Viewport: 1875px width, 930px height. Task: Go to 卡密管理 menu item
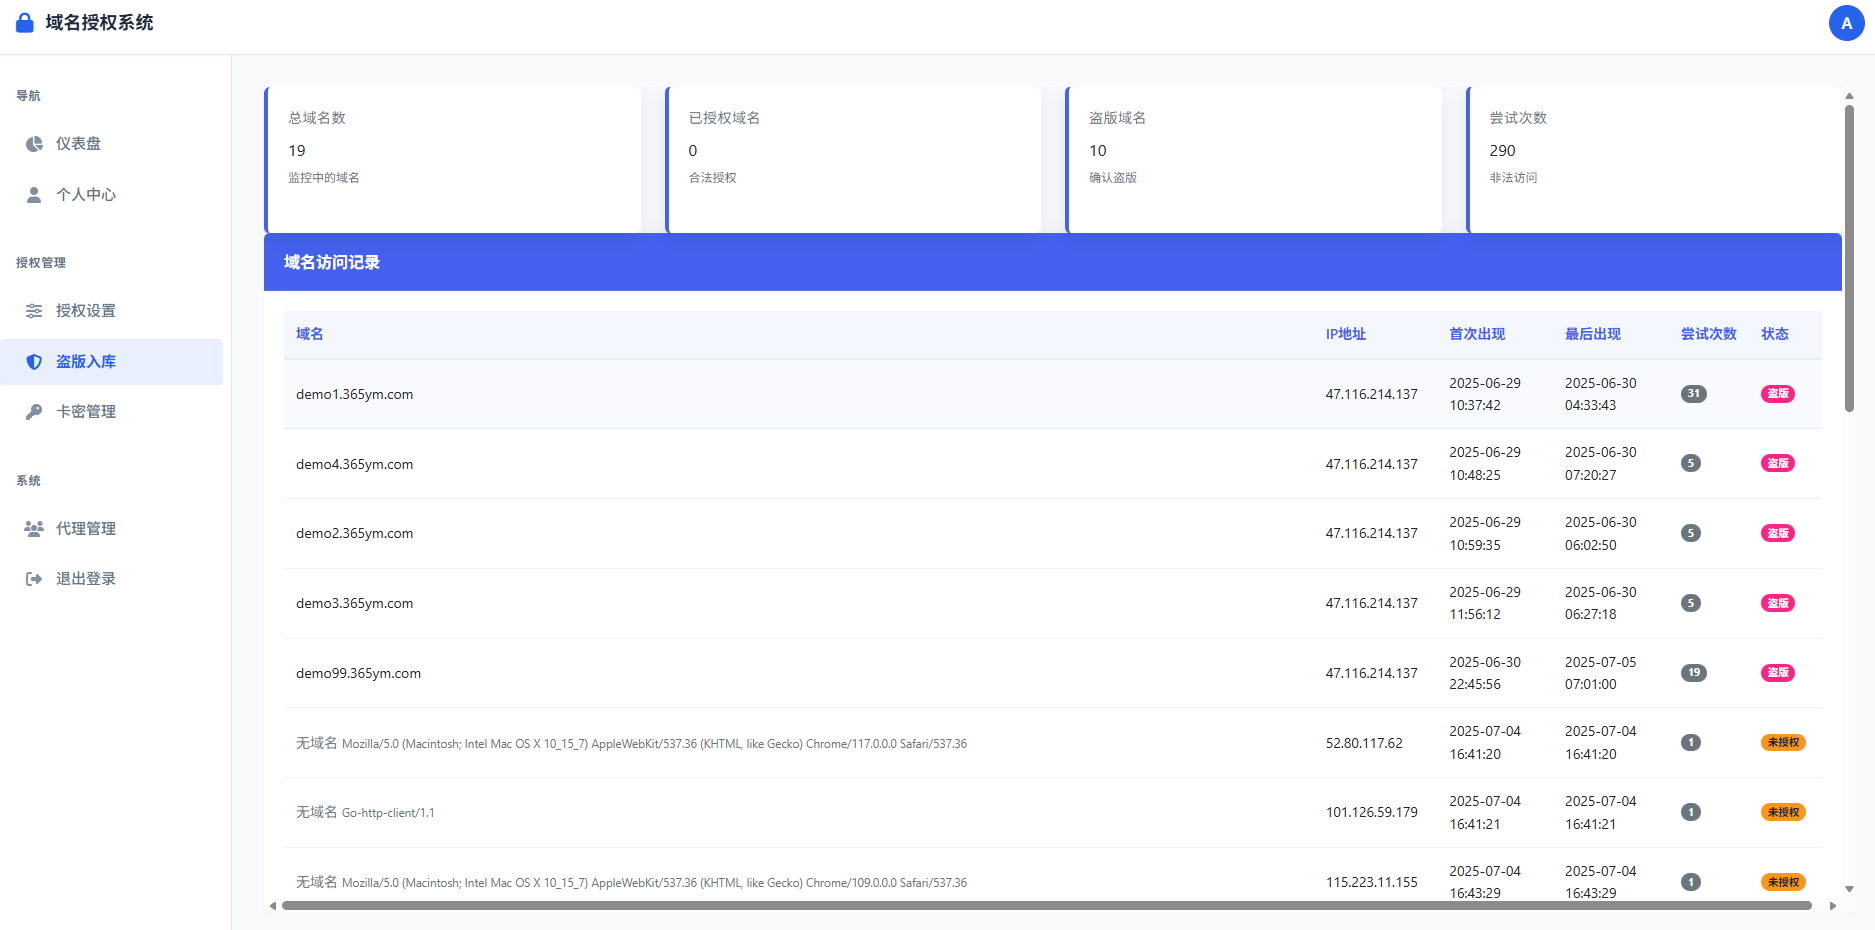coord(86,412)
